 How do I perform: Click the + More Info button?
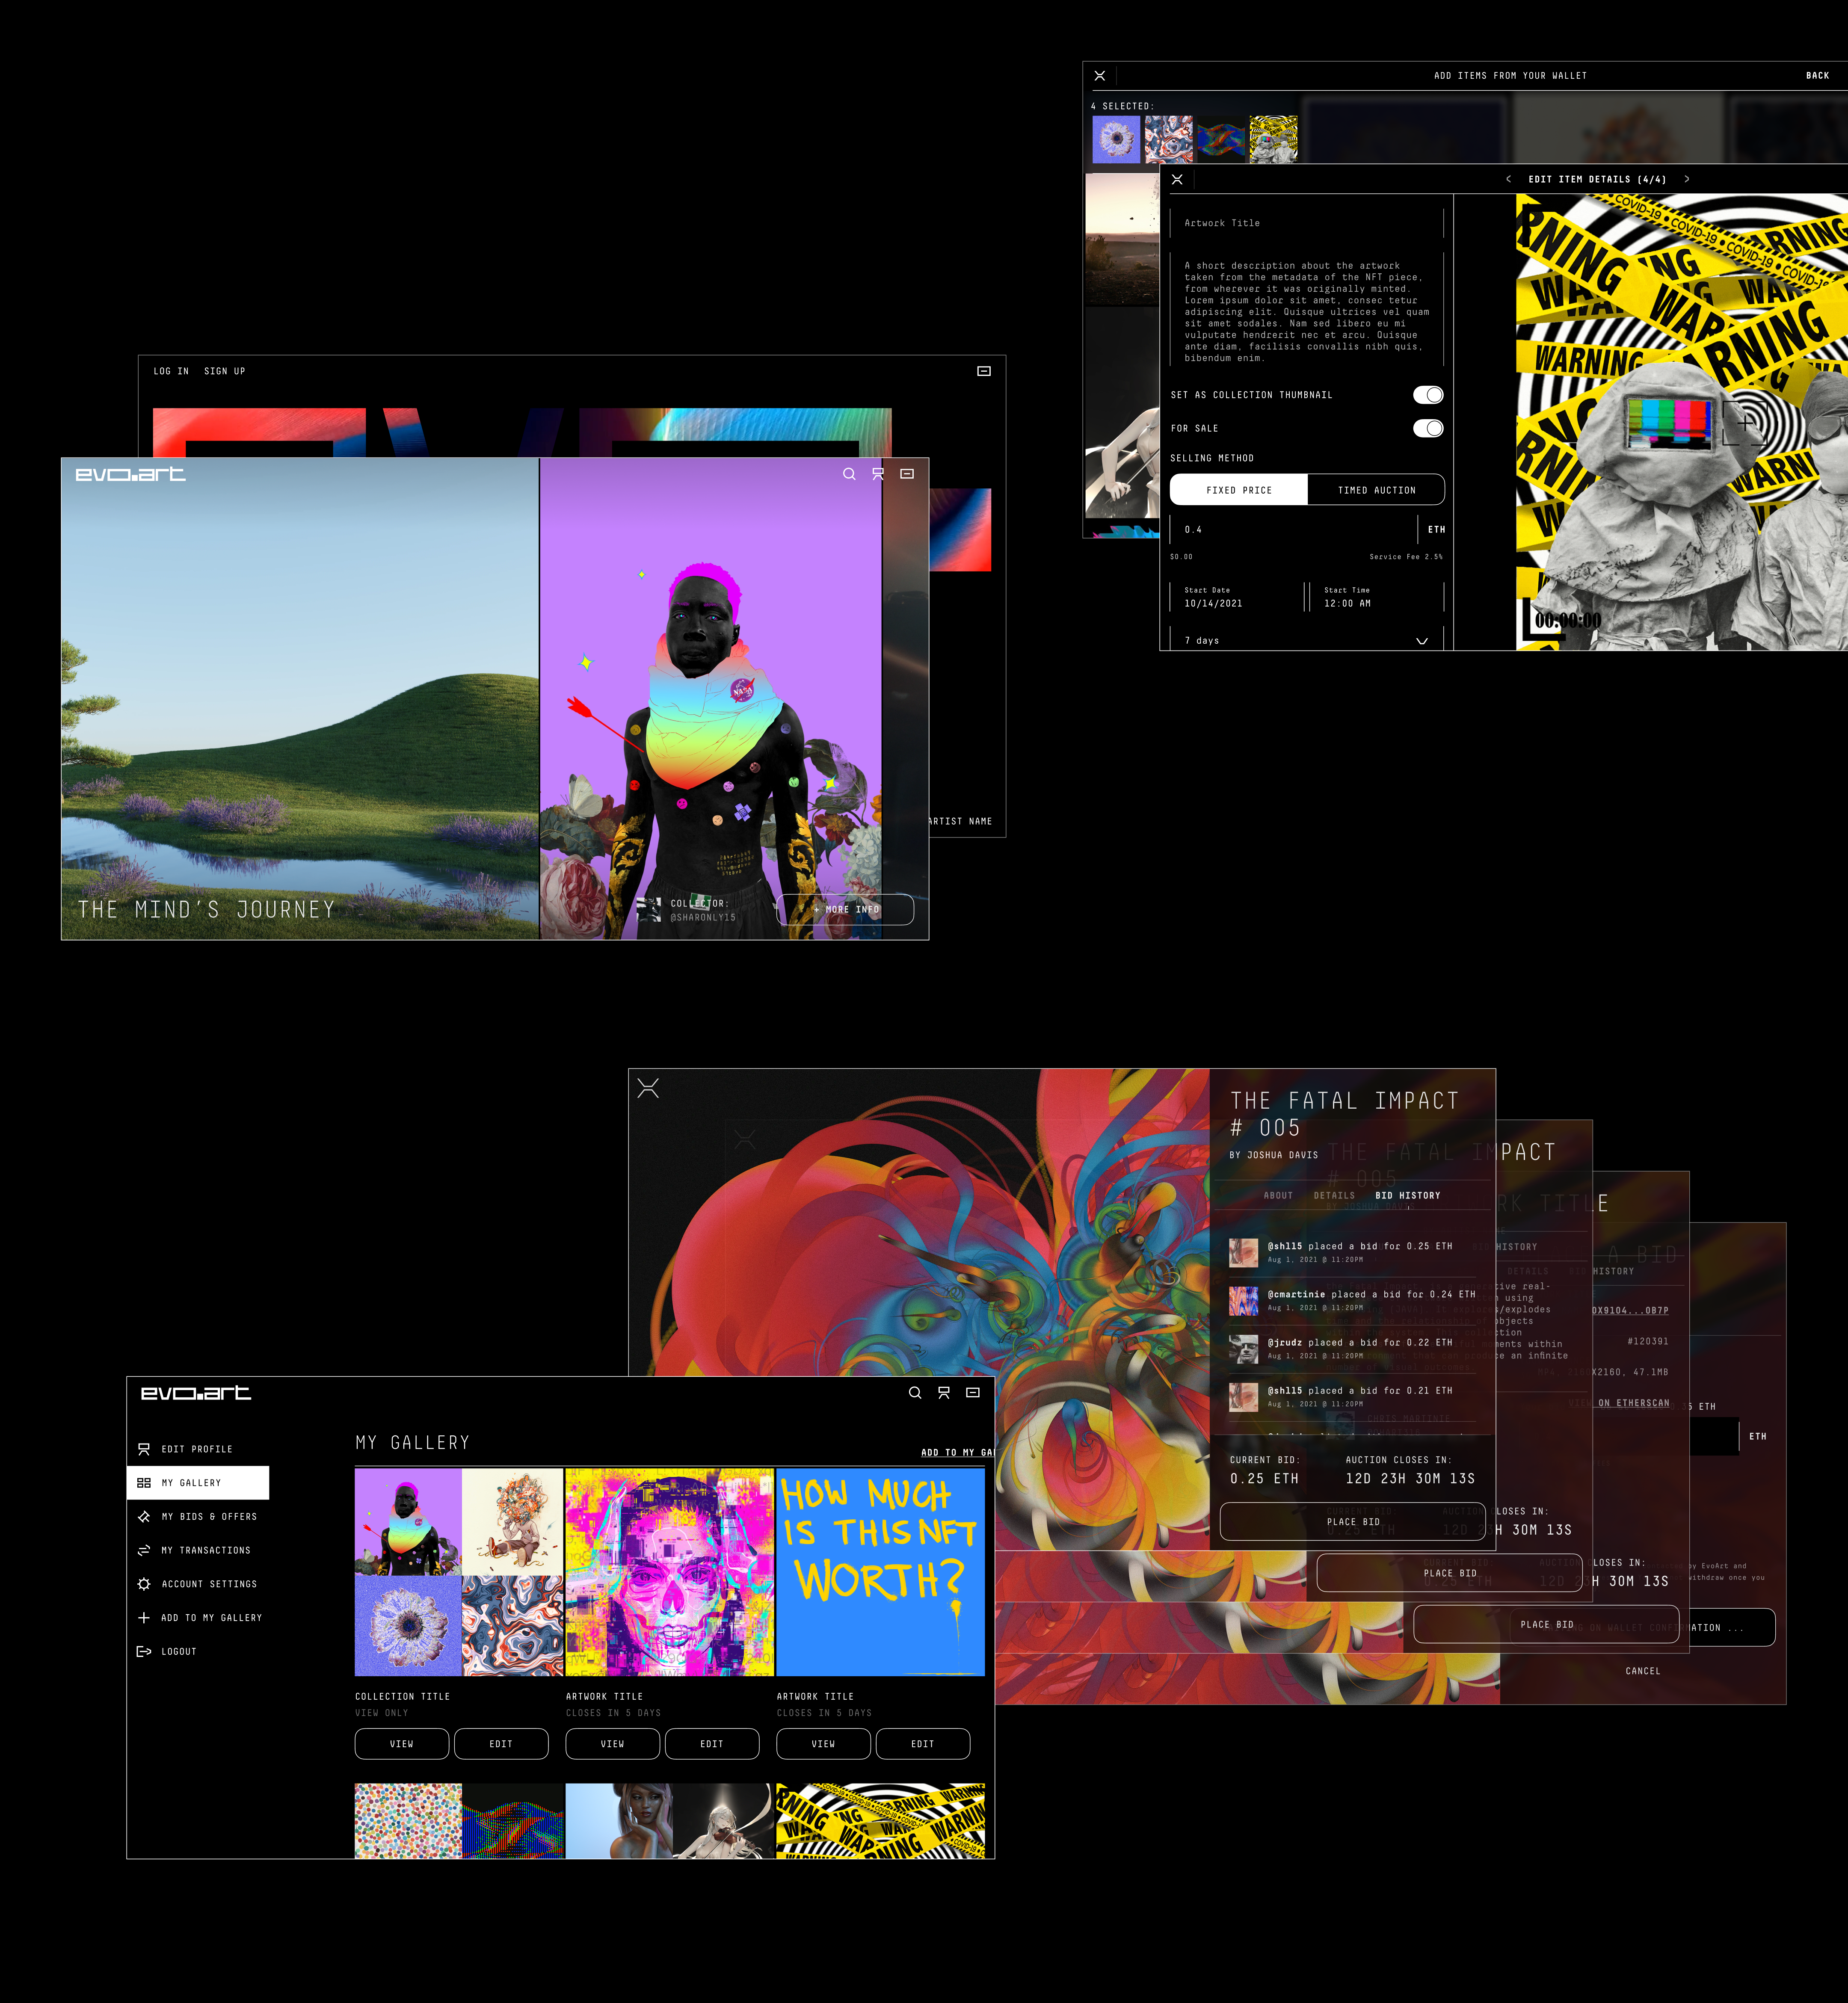845,909
